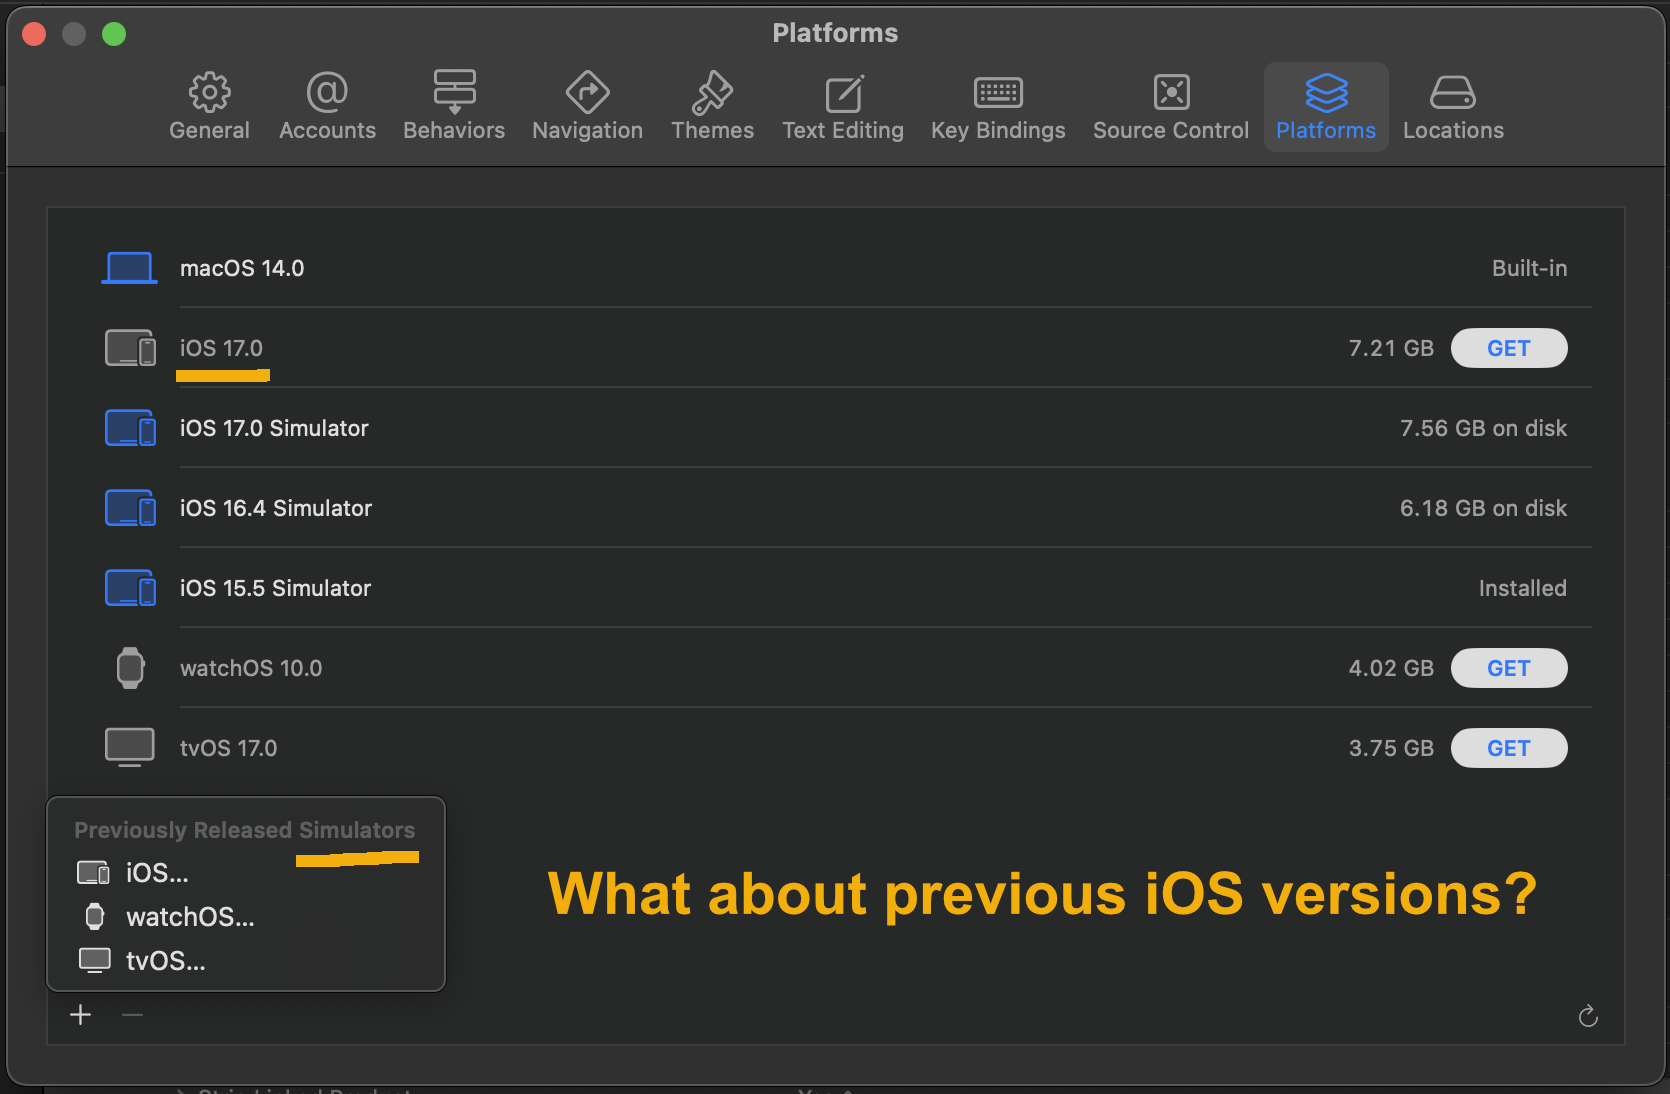Click the + button to add a platform
Image resolution: width=1670 pixels, height=1094 pixels.
80,1015
